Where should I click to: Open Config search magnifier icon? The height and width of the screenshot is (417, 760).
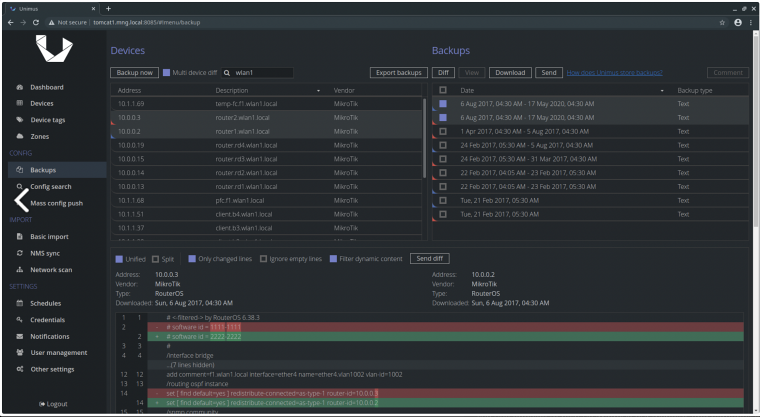(x=20, y=186)
